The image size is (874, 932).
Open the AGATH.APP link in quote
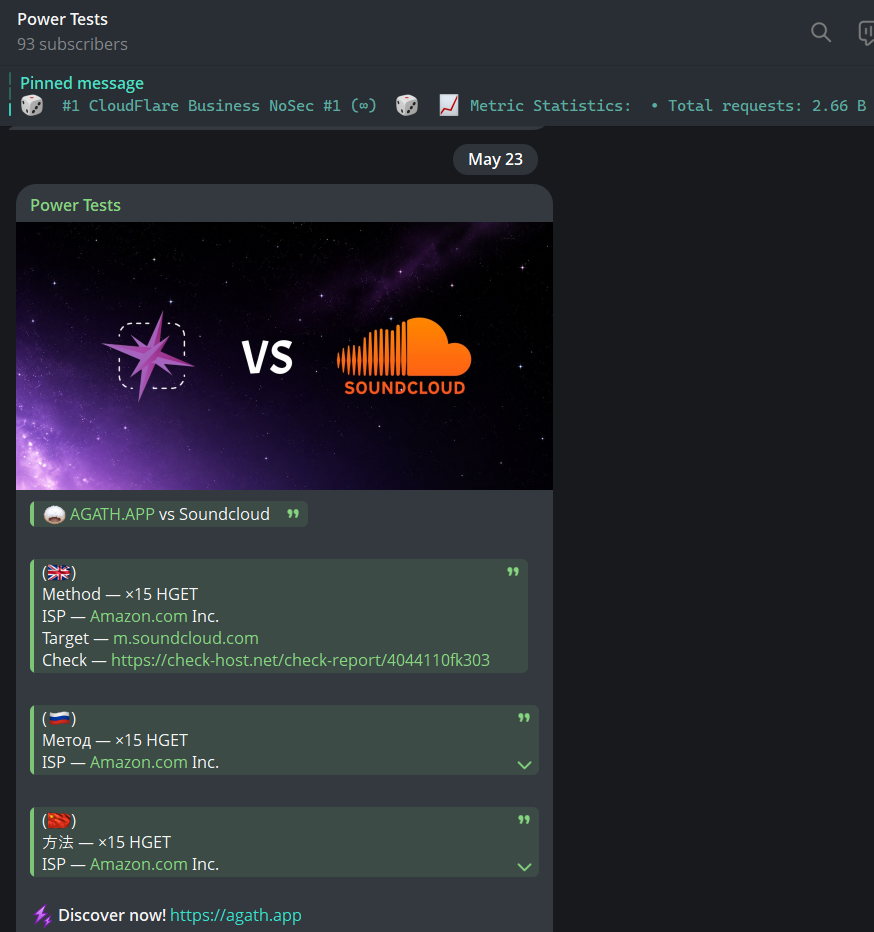(112, 514)
